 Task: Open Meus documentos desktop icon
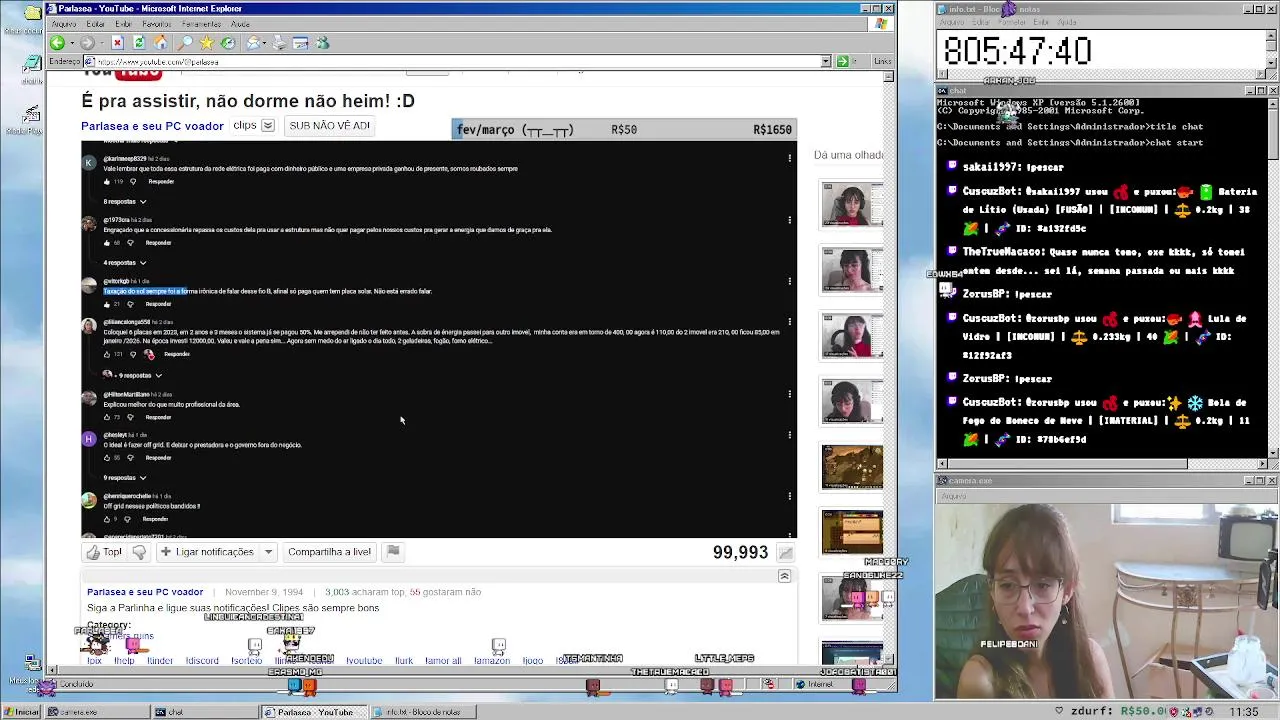click(x=32, y=14)
